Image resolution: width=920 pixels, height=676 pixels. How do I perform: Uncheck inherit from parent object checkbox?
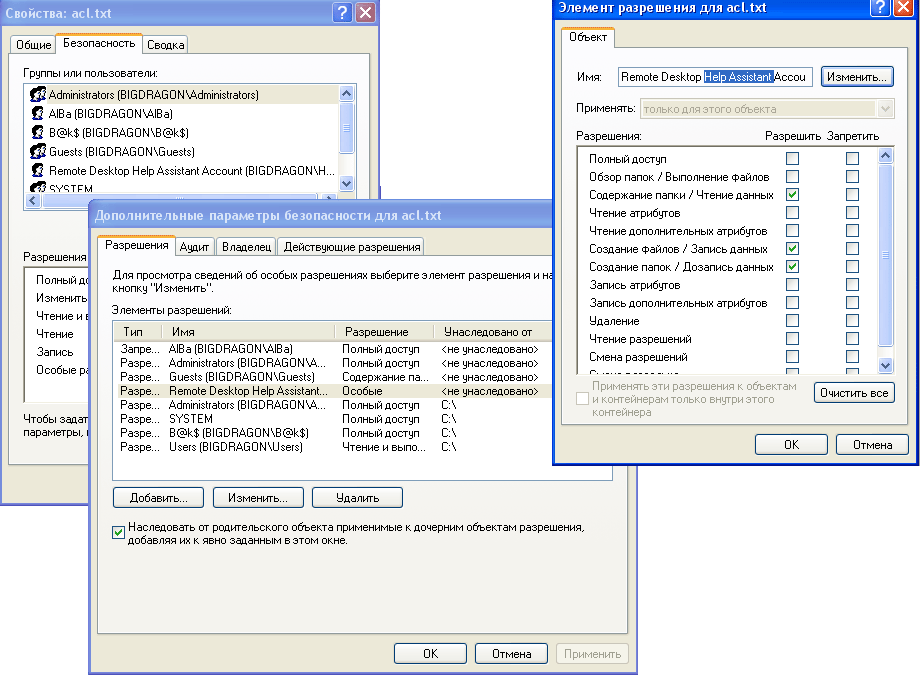point(119,533)
